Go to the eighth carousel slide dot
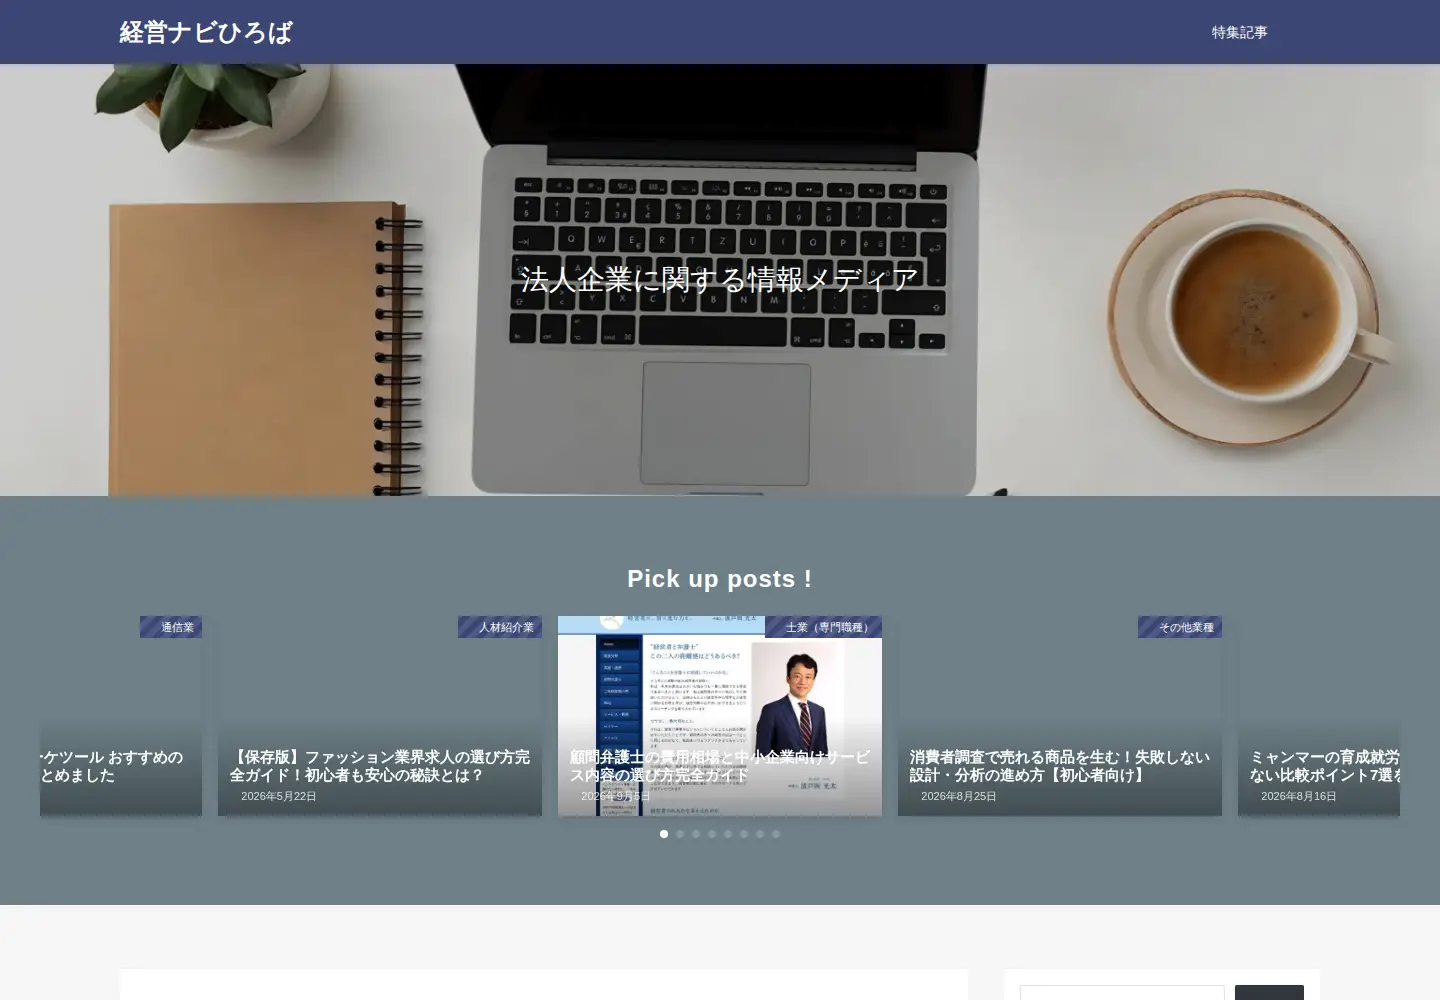Image resolution: width=1440 pixels, height=1000 pixels. [x=776, y=834]
